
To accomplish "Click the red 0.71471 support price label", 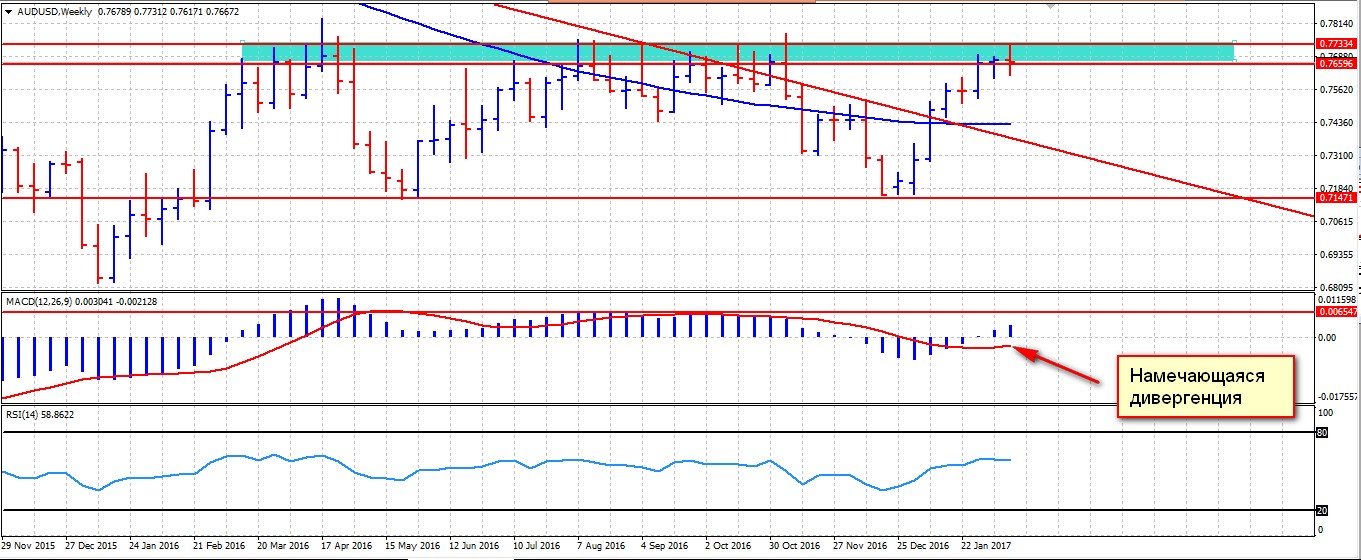I will pos(1336,198).
